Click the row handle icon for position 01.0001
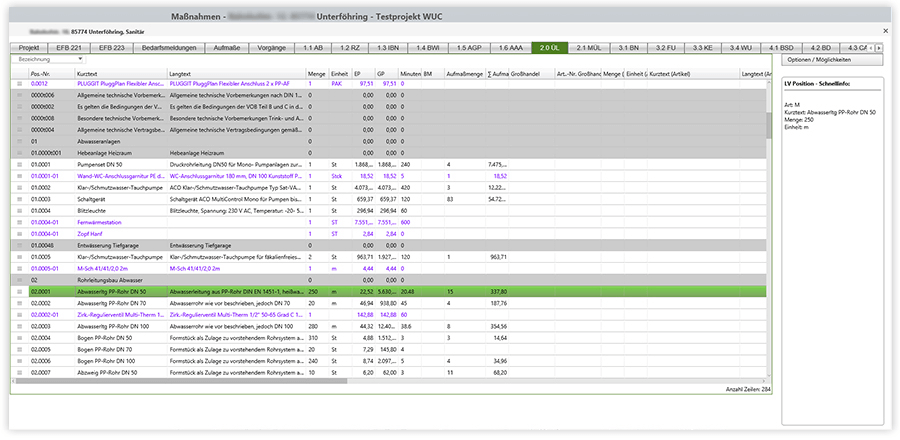Viewport: 900px width, 440px height. [19, 164]
